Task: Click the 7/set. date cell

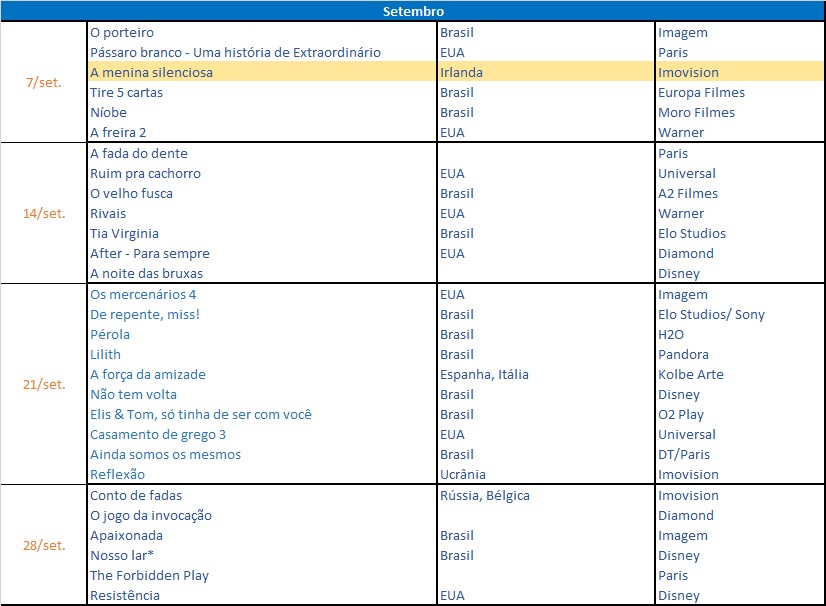Action: pos(44,82)
